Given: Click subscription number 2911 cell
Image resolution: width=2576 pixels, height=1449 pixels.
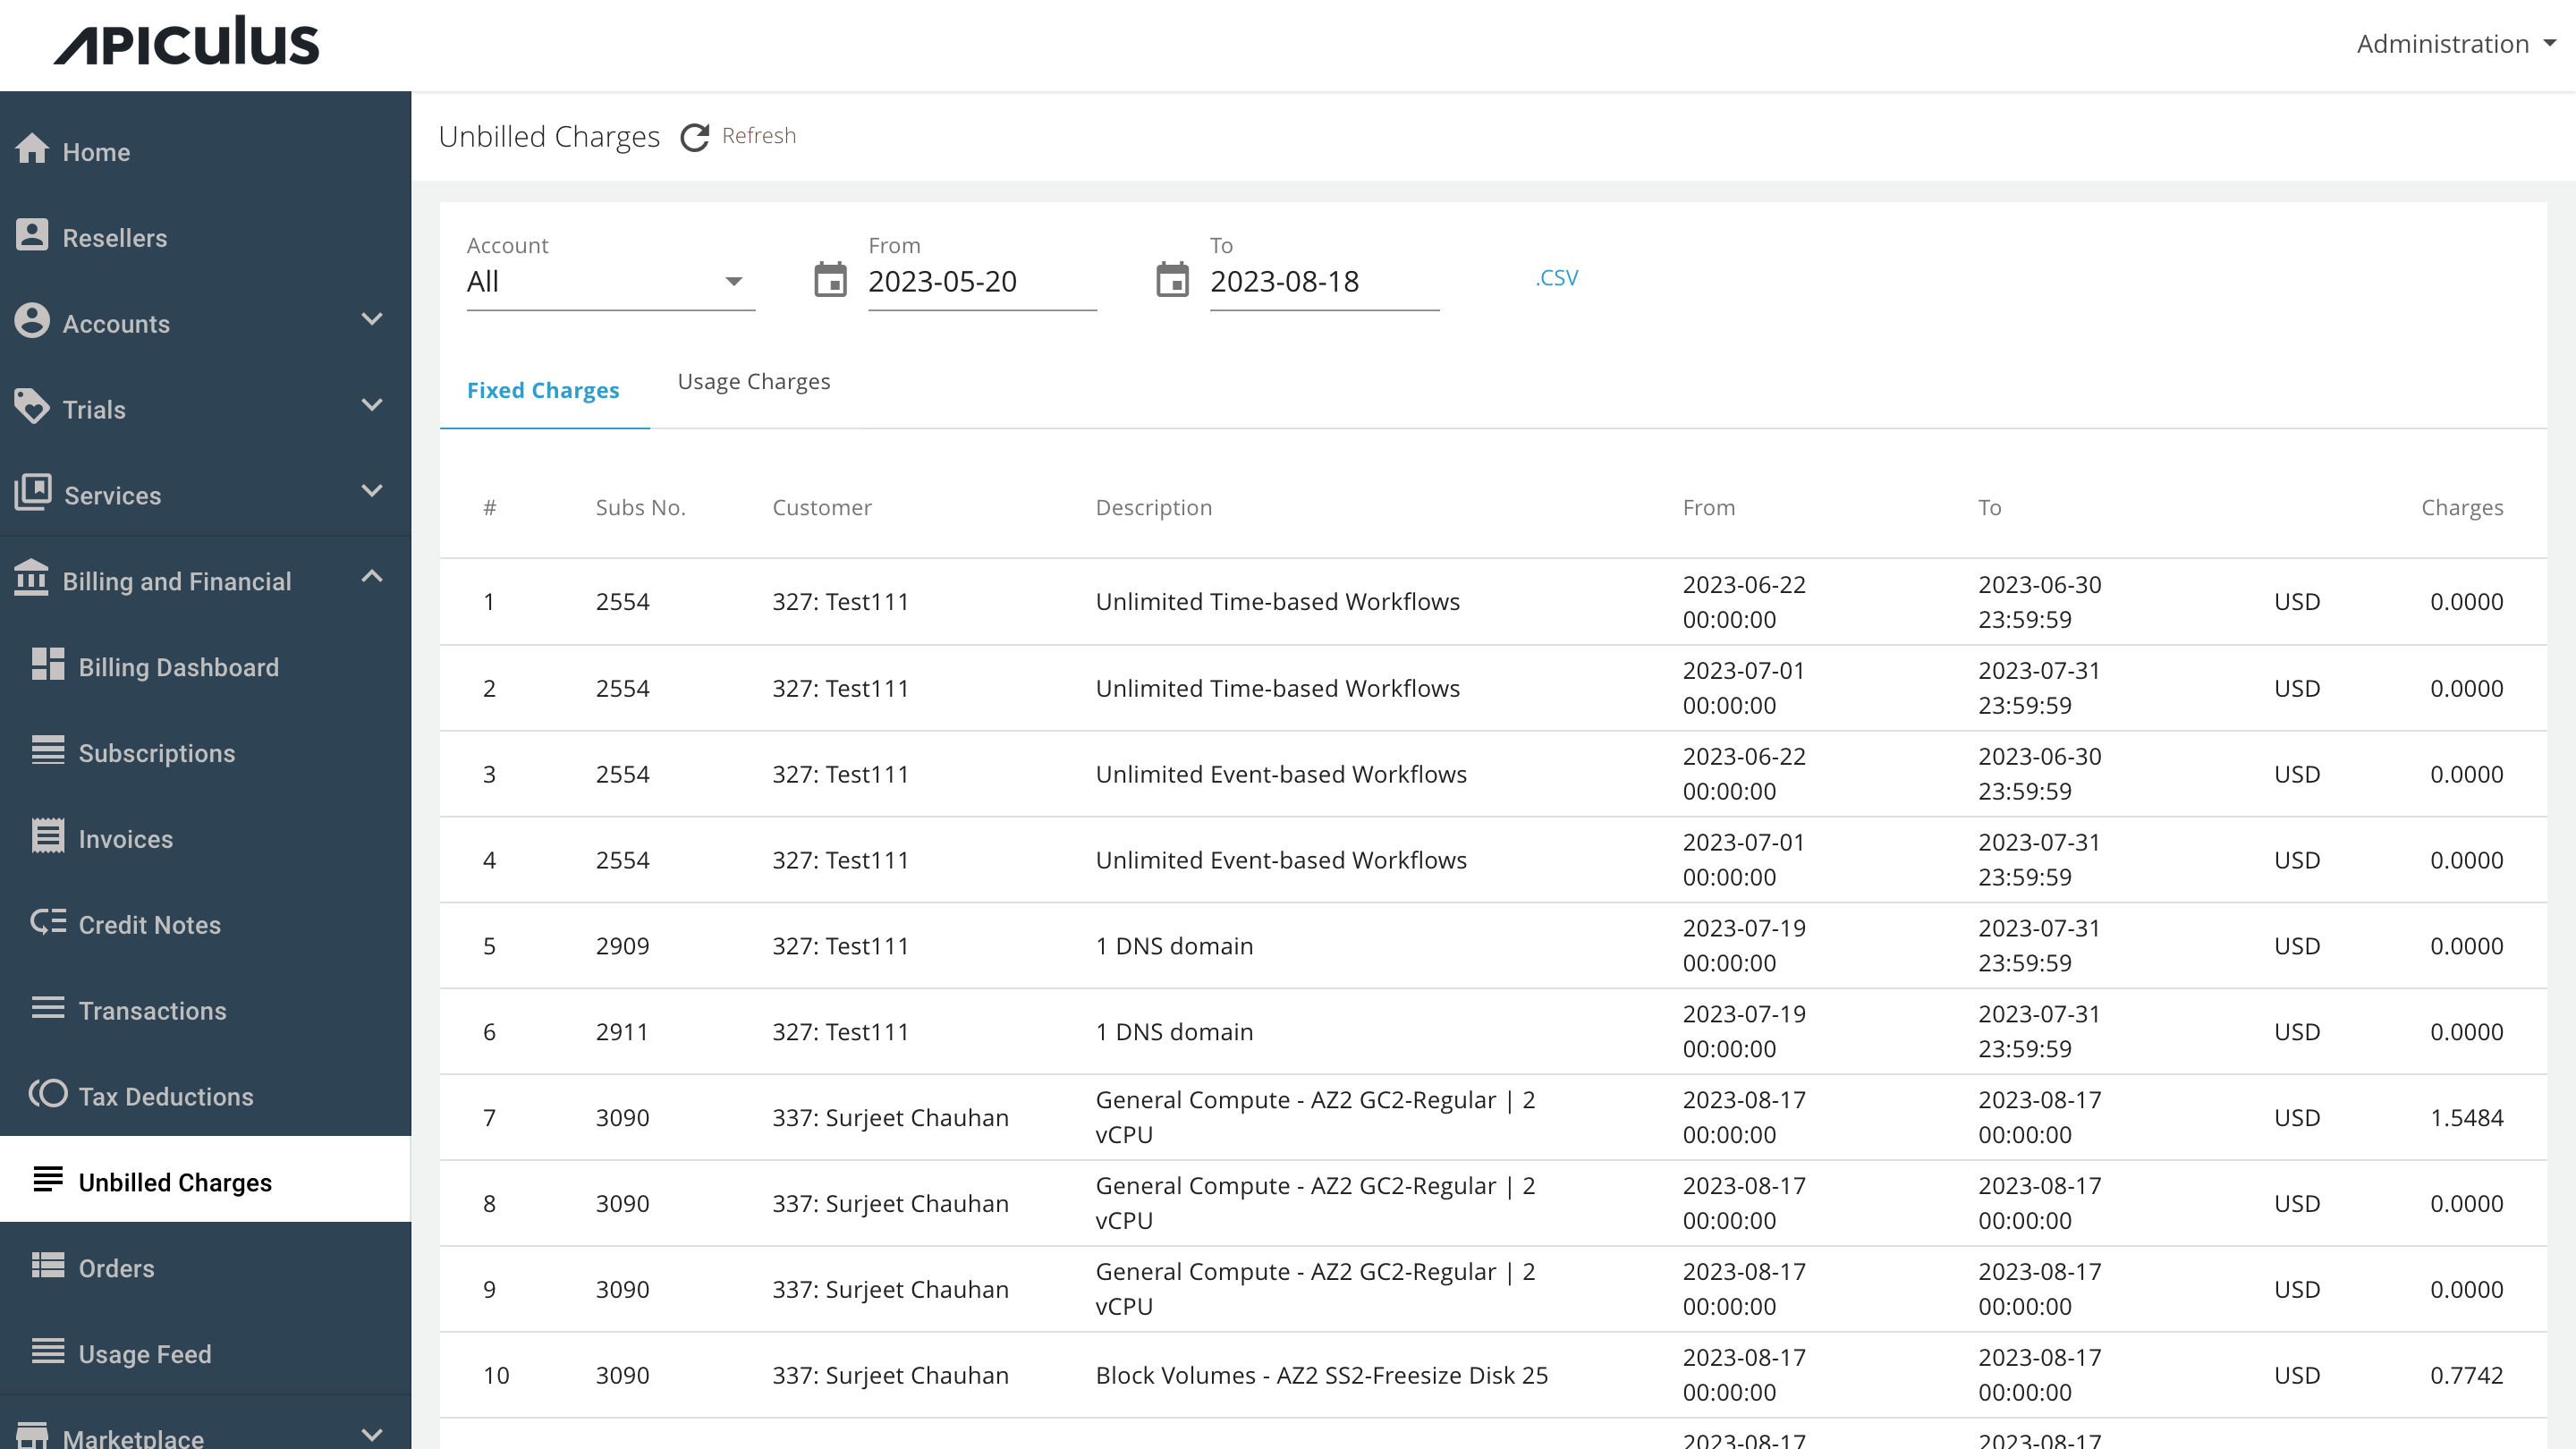Looking at the screenshot, I should point(623,1032).
